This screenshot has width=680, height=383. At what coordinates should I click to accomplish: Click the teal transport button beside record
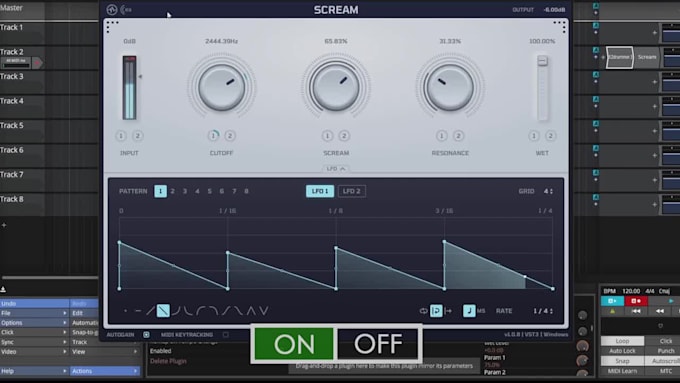click(612, 301)
